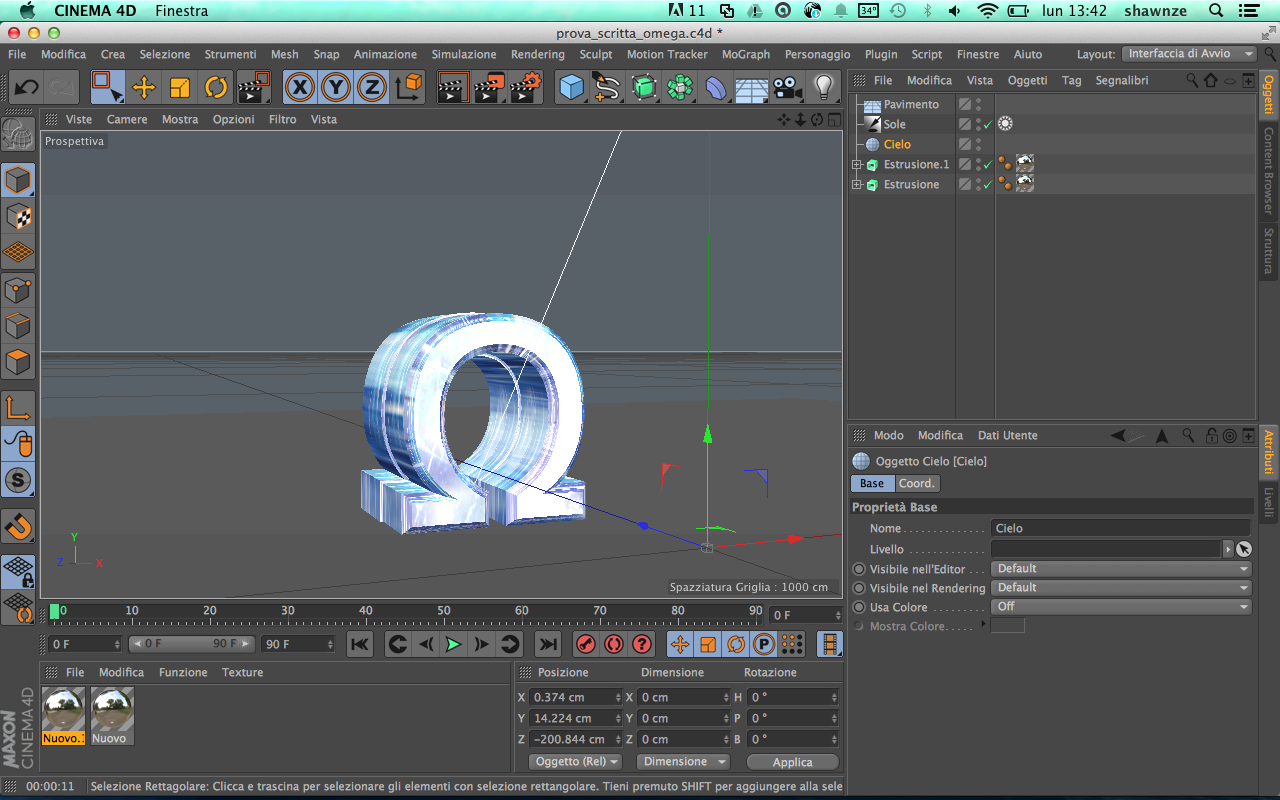Click the Applica button
This screenshot has width=1280, height=800.
tap(792, 762)
